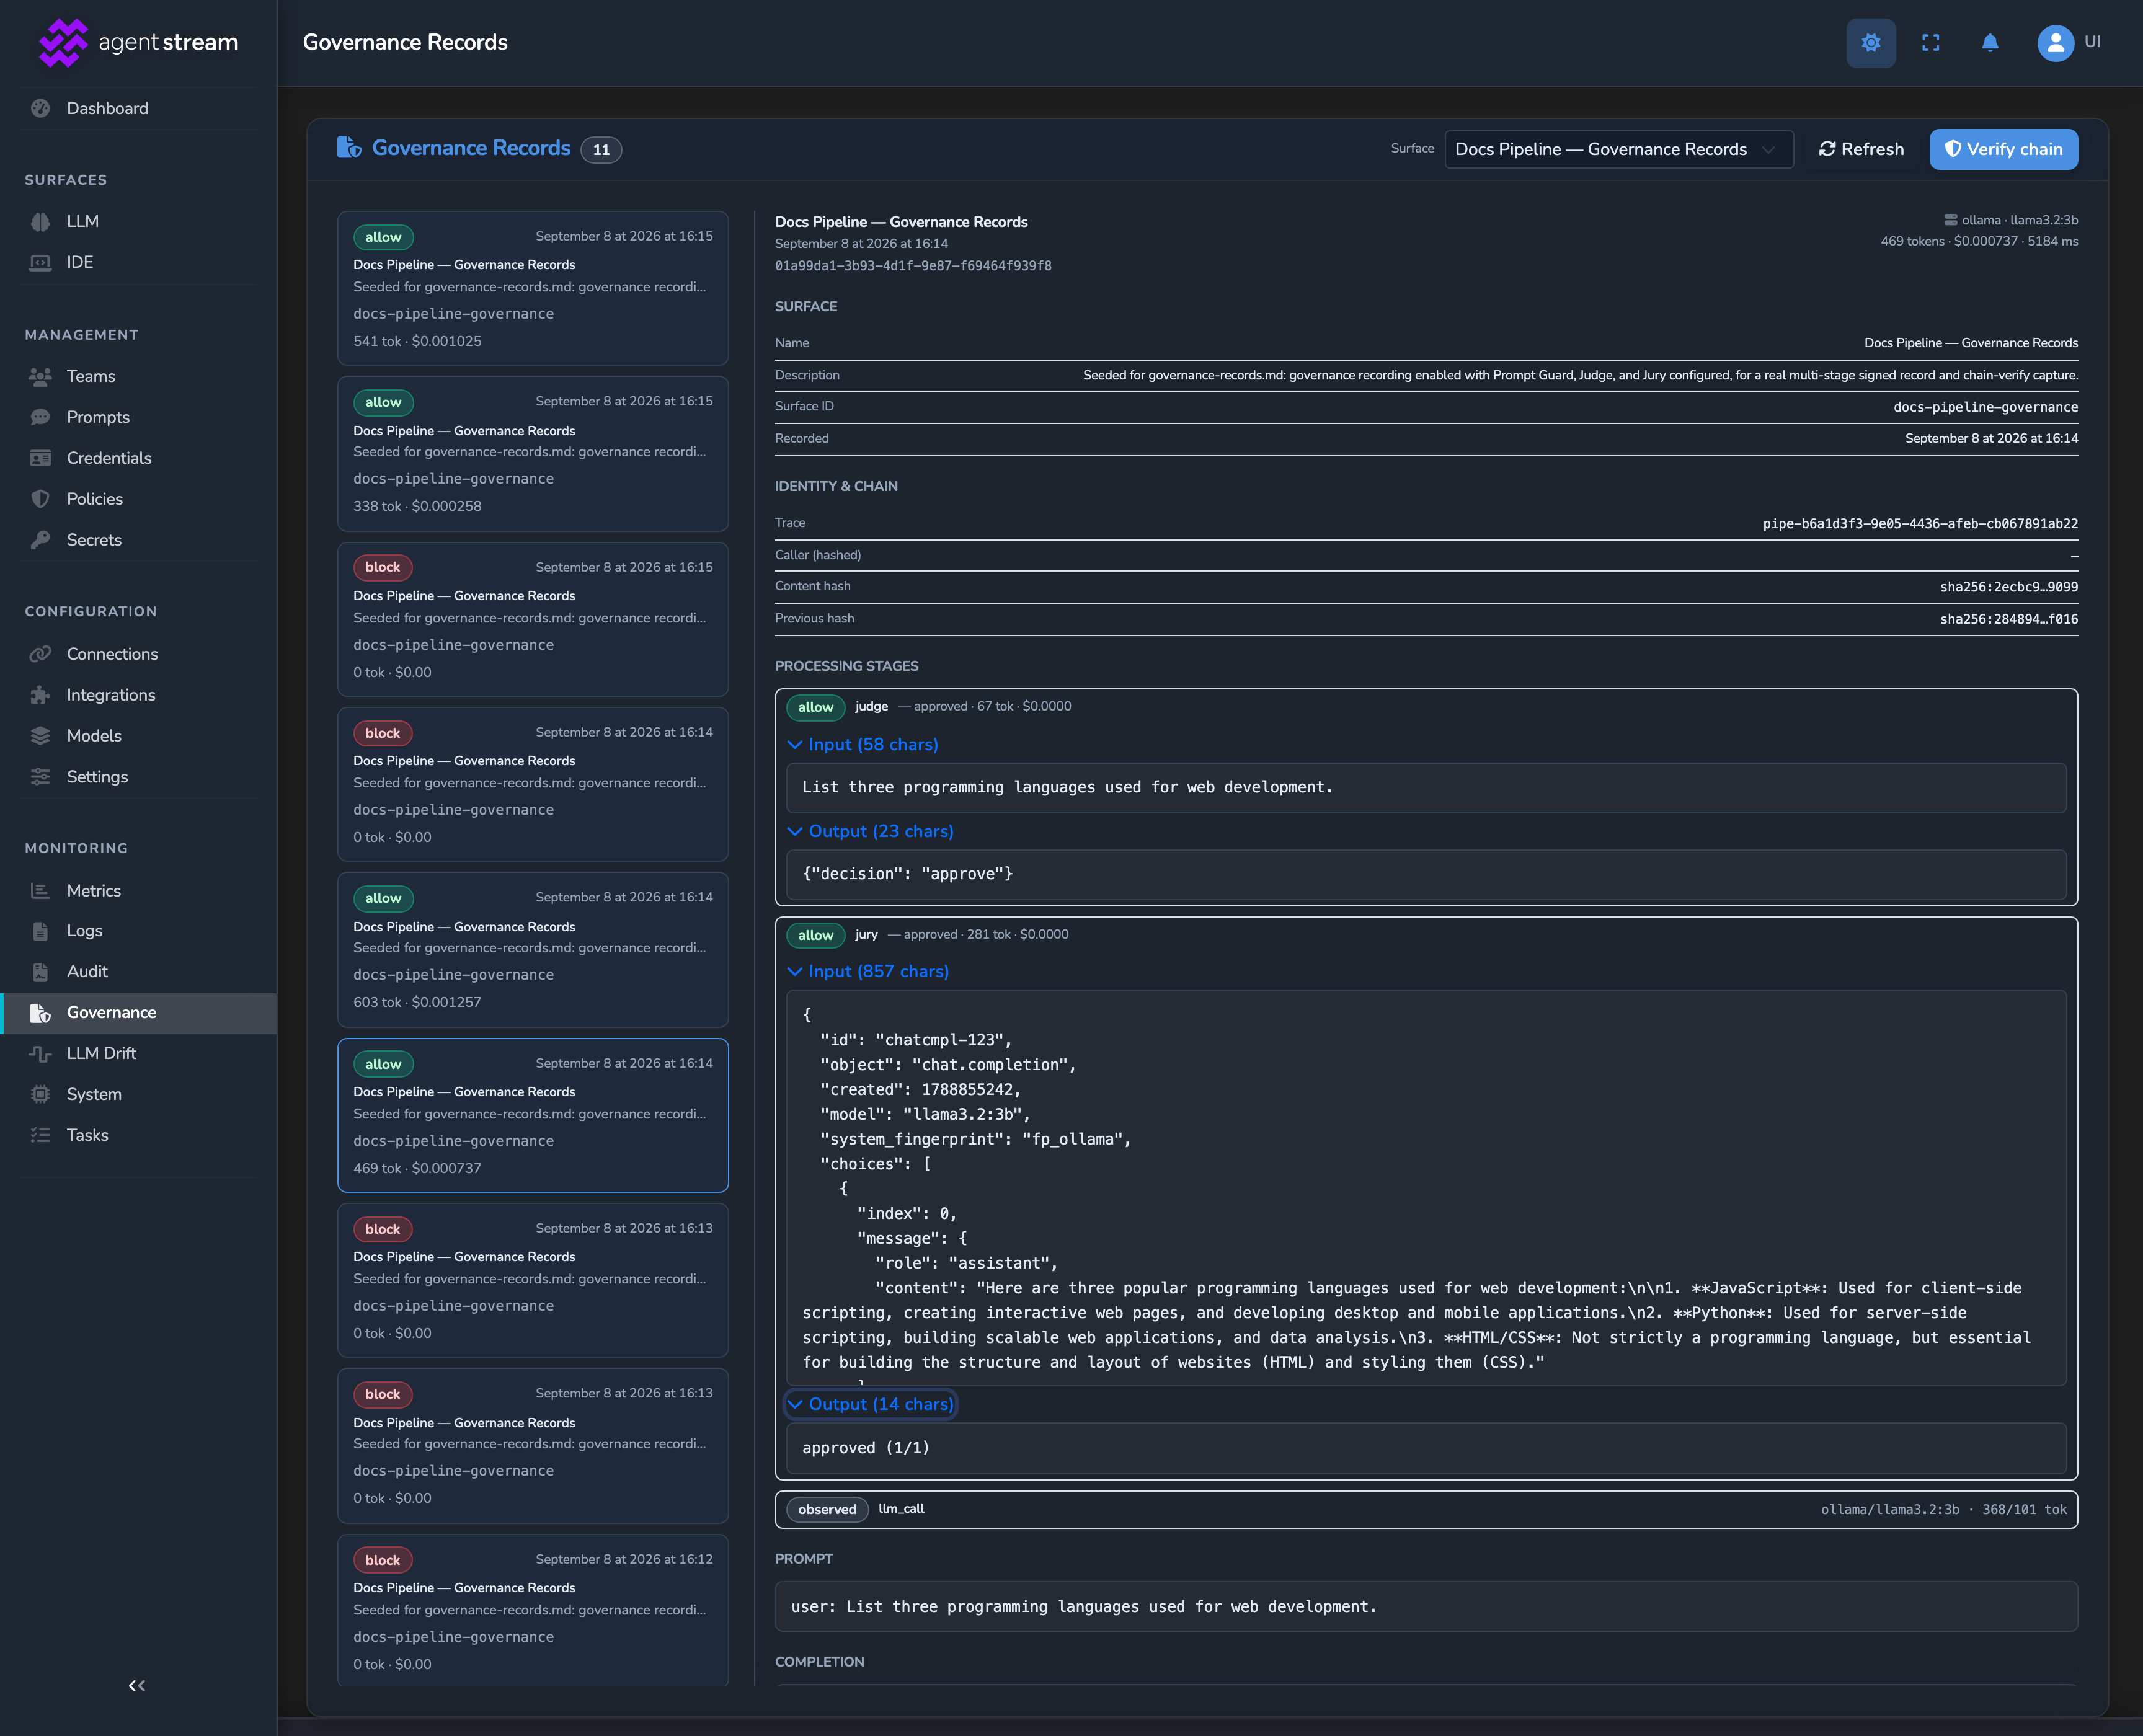This screenshot has width=2143, height=1736.
Task: Click the System chip icon
Action: [40, 1095]
